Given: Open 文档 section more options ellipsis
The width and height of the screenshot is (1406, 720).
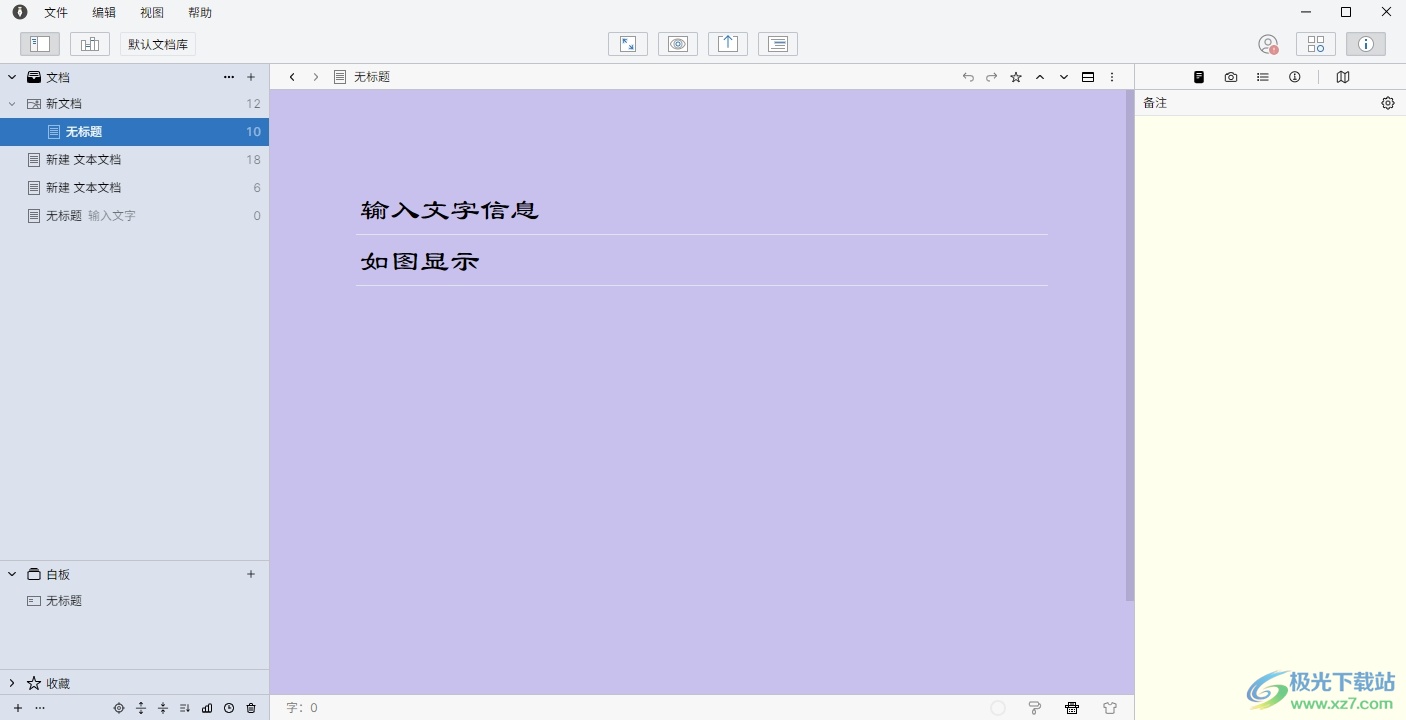Looking at the screenshot, I should point(229,77).
